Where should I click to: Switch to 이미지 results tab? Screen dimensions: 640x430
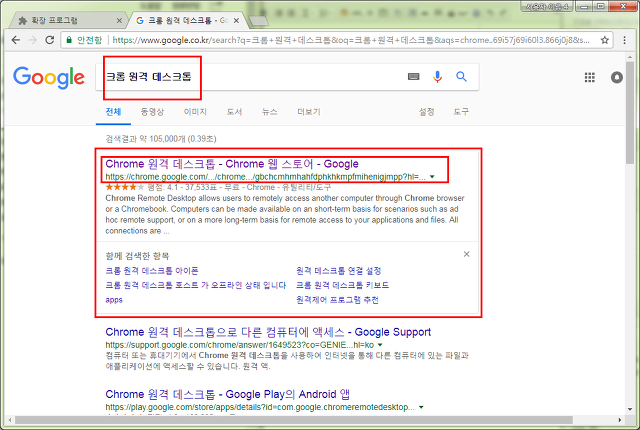[x=195, y=112]
